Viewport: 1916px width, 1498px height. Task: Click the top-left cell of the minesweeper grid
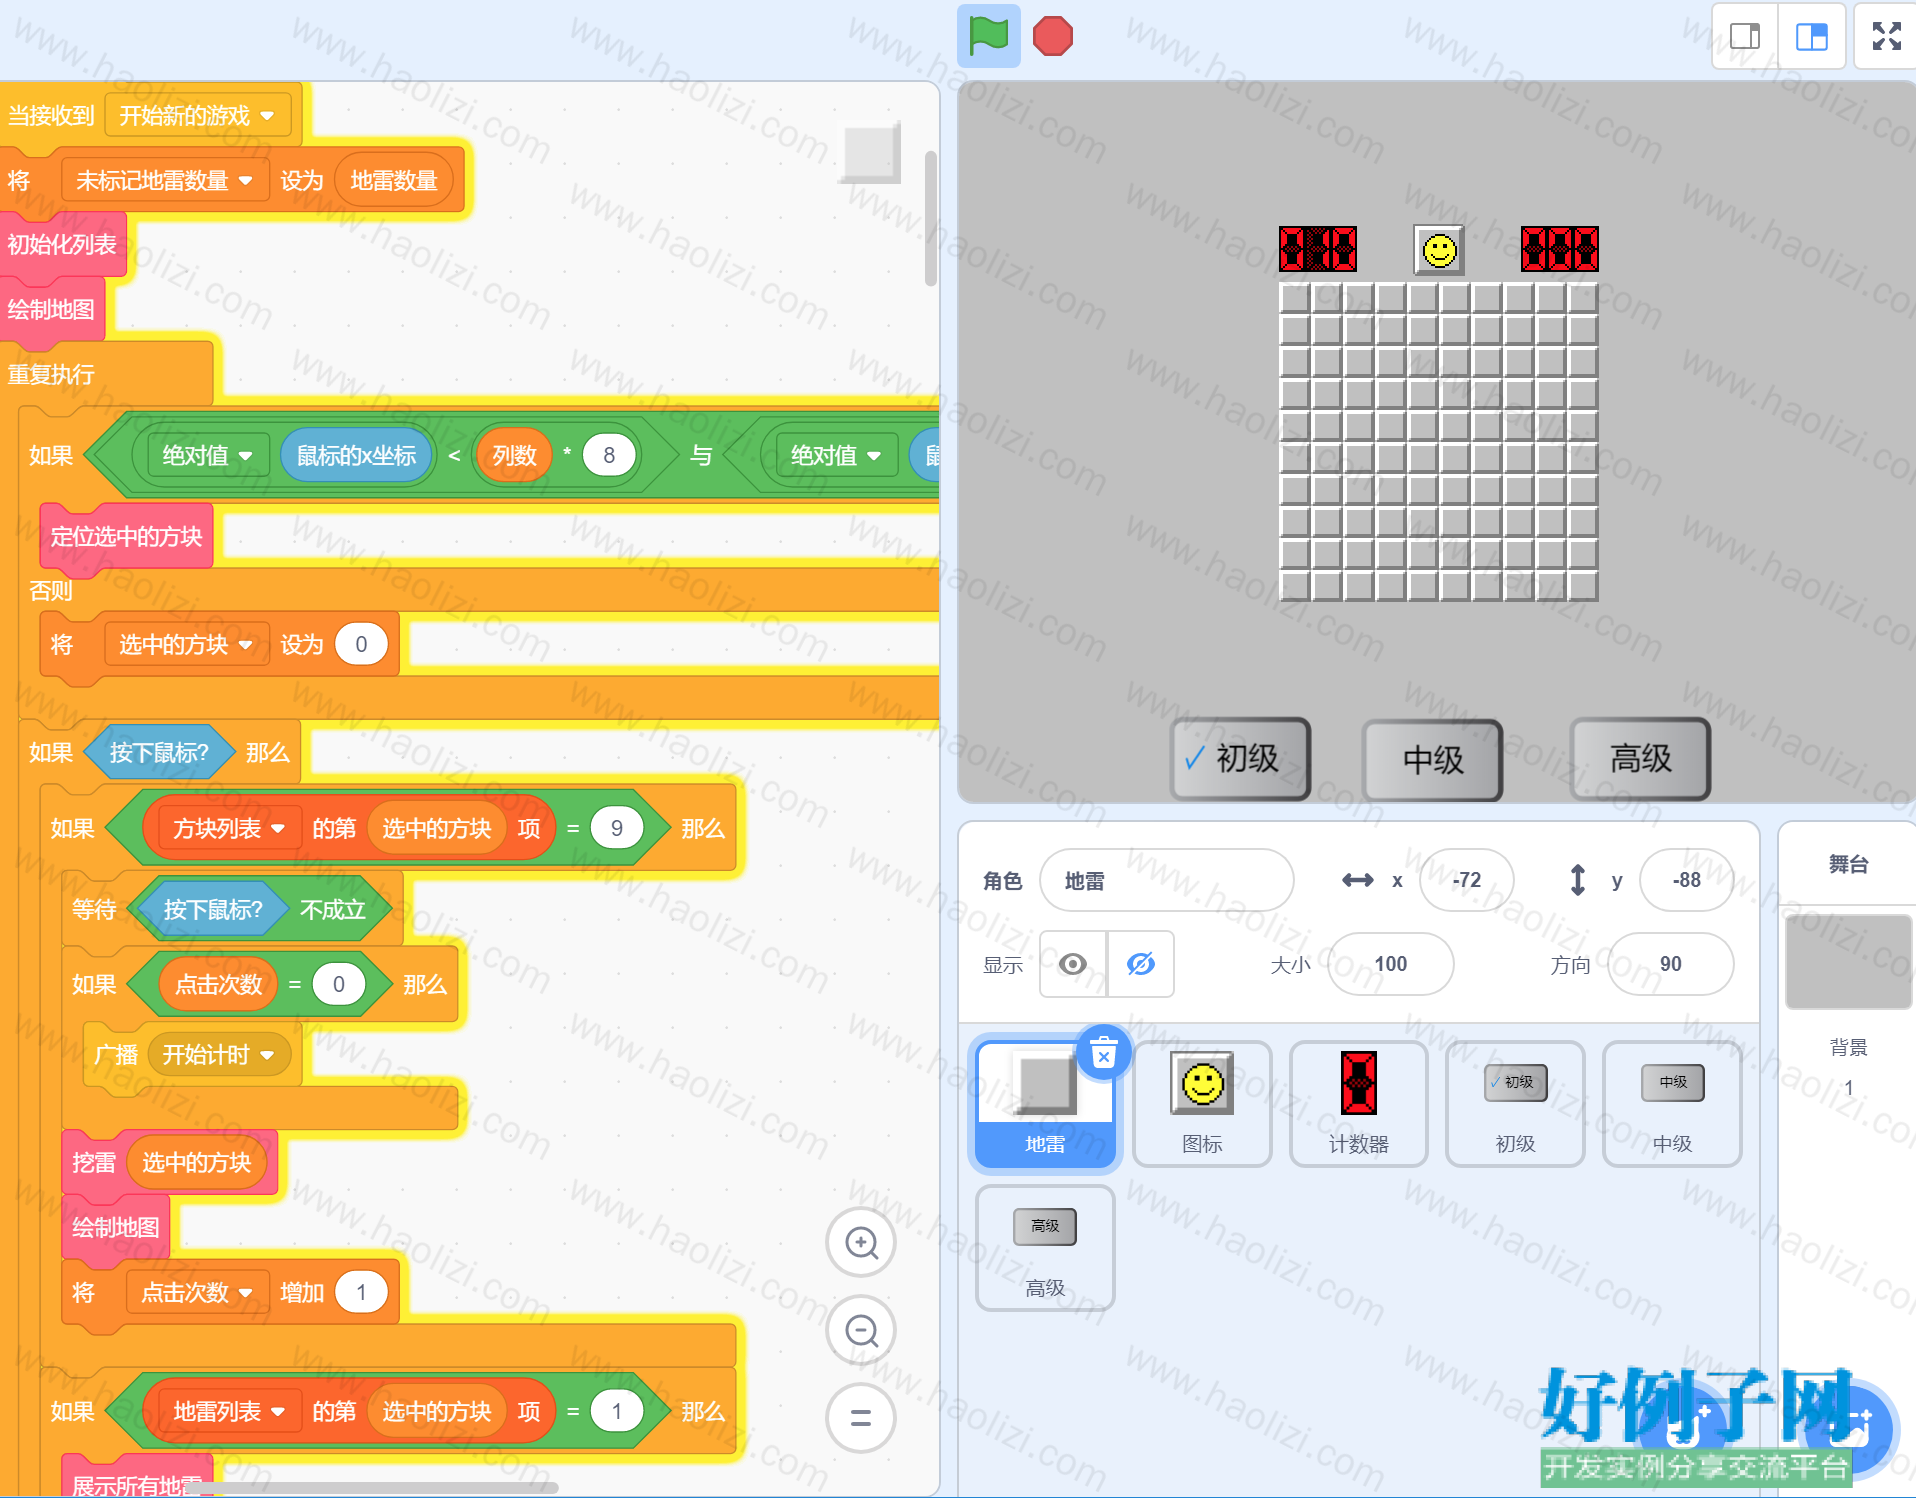1295,298
